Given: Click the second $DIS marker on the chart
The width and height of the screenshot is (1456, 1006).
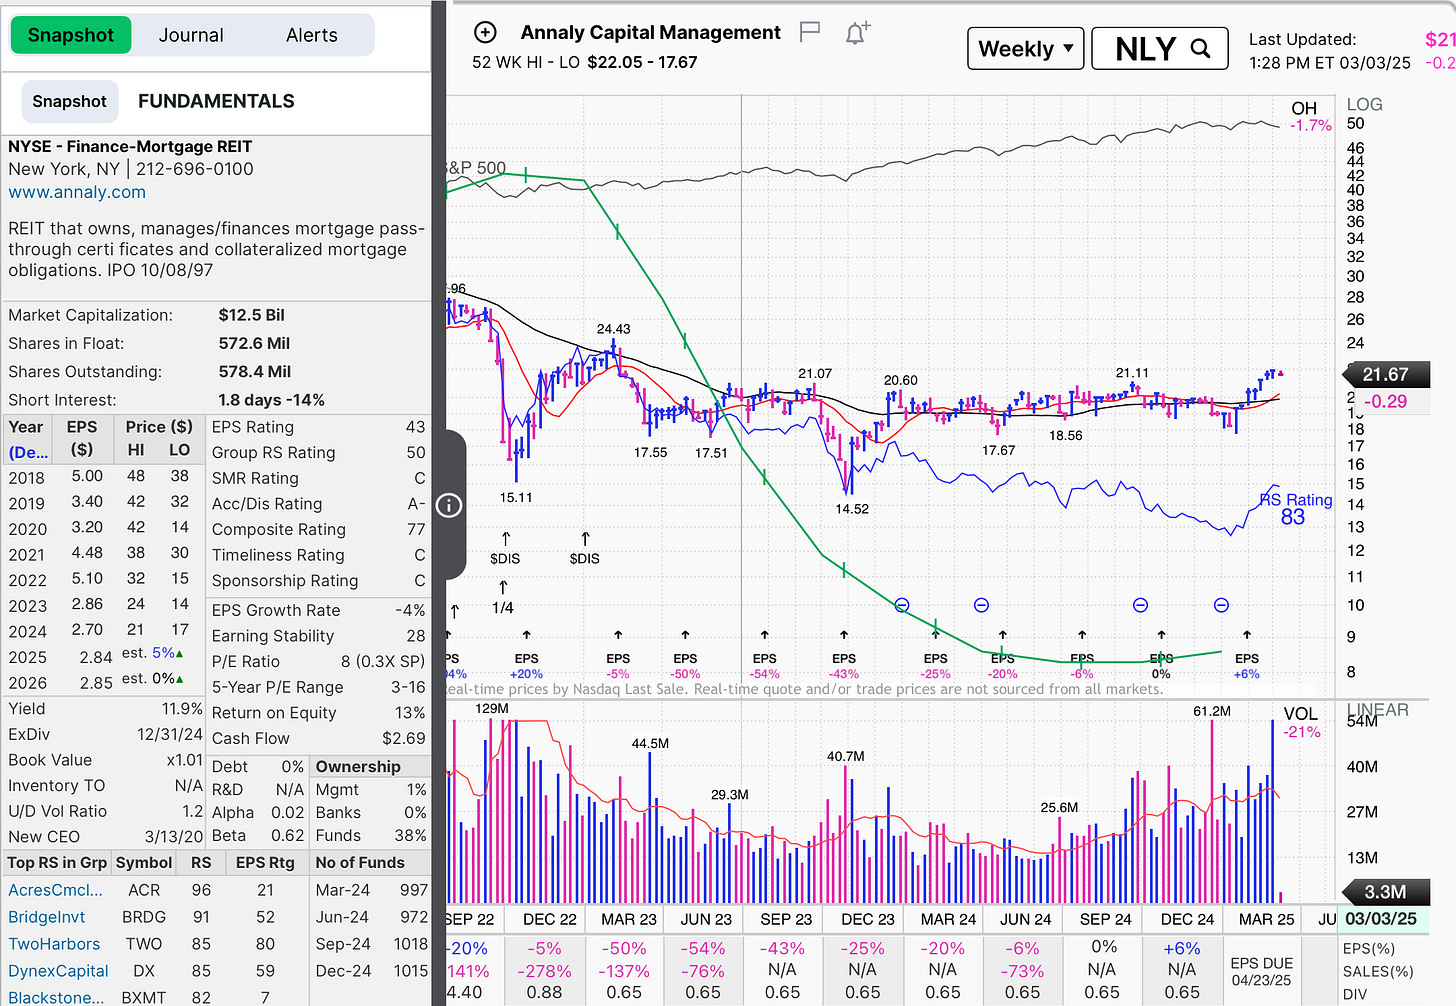Looking at the screenshot, I should click(x=585, y=558).
